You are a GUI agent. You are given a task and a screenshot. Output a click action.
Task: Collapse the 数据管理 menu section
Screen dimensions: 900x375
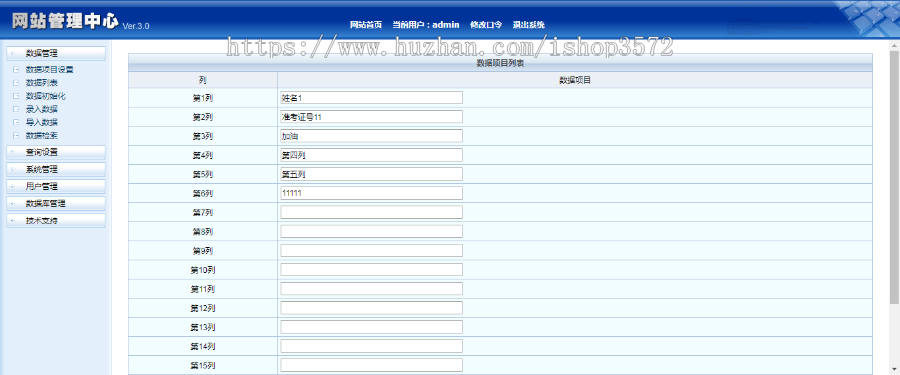(x=56, y=53)
